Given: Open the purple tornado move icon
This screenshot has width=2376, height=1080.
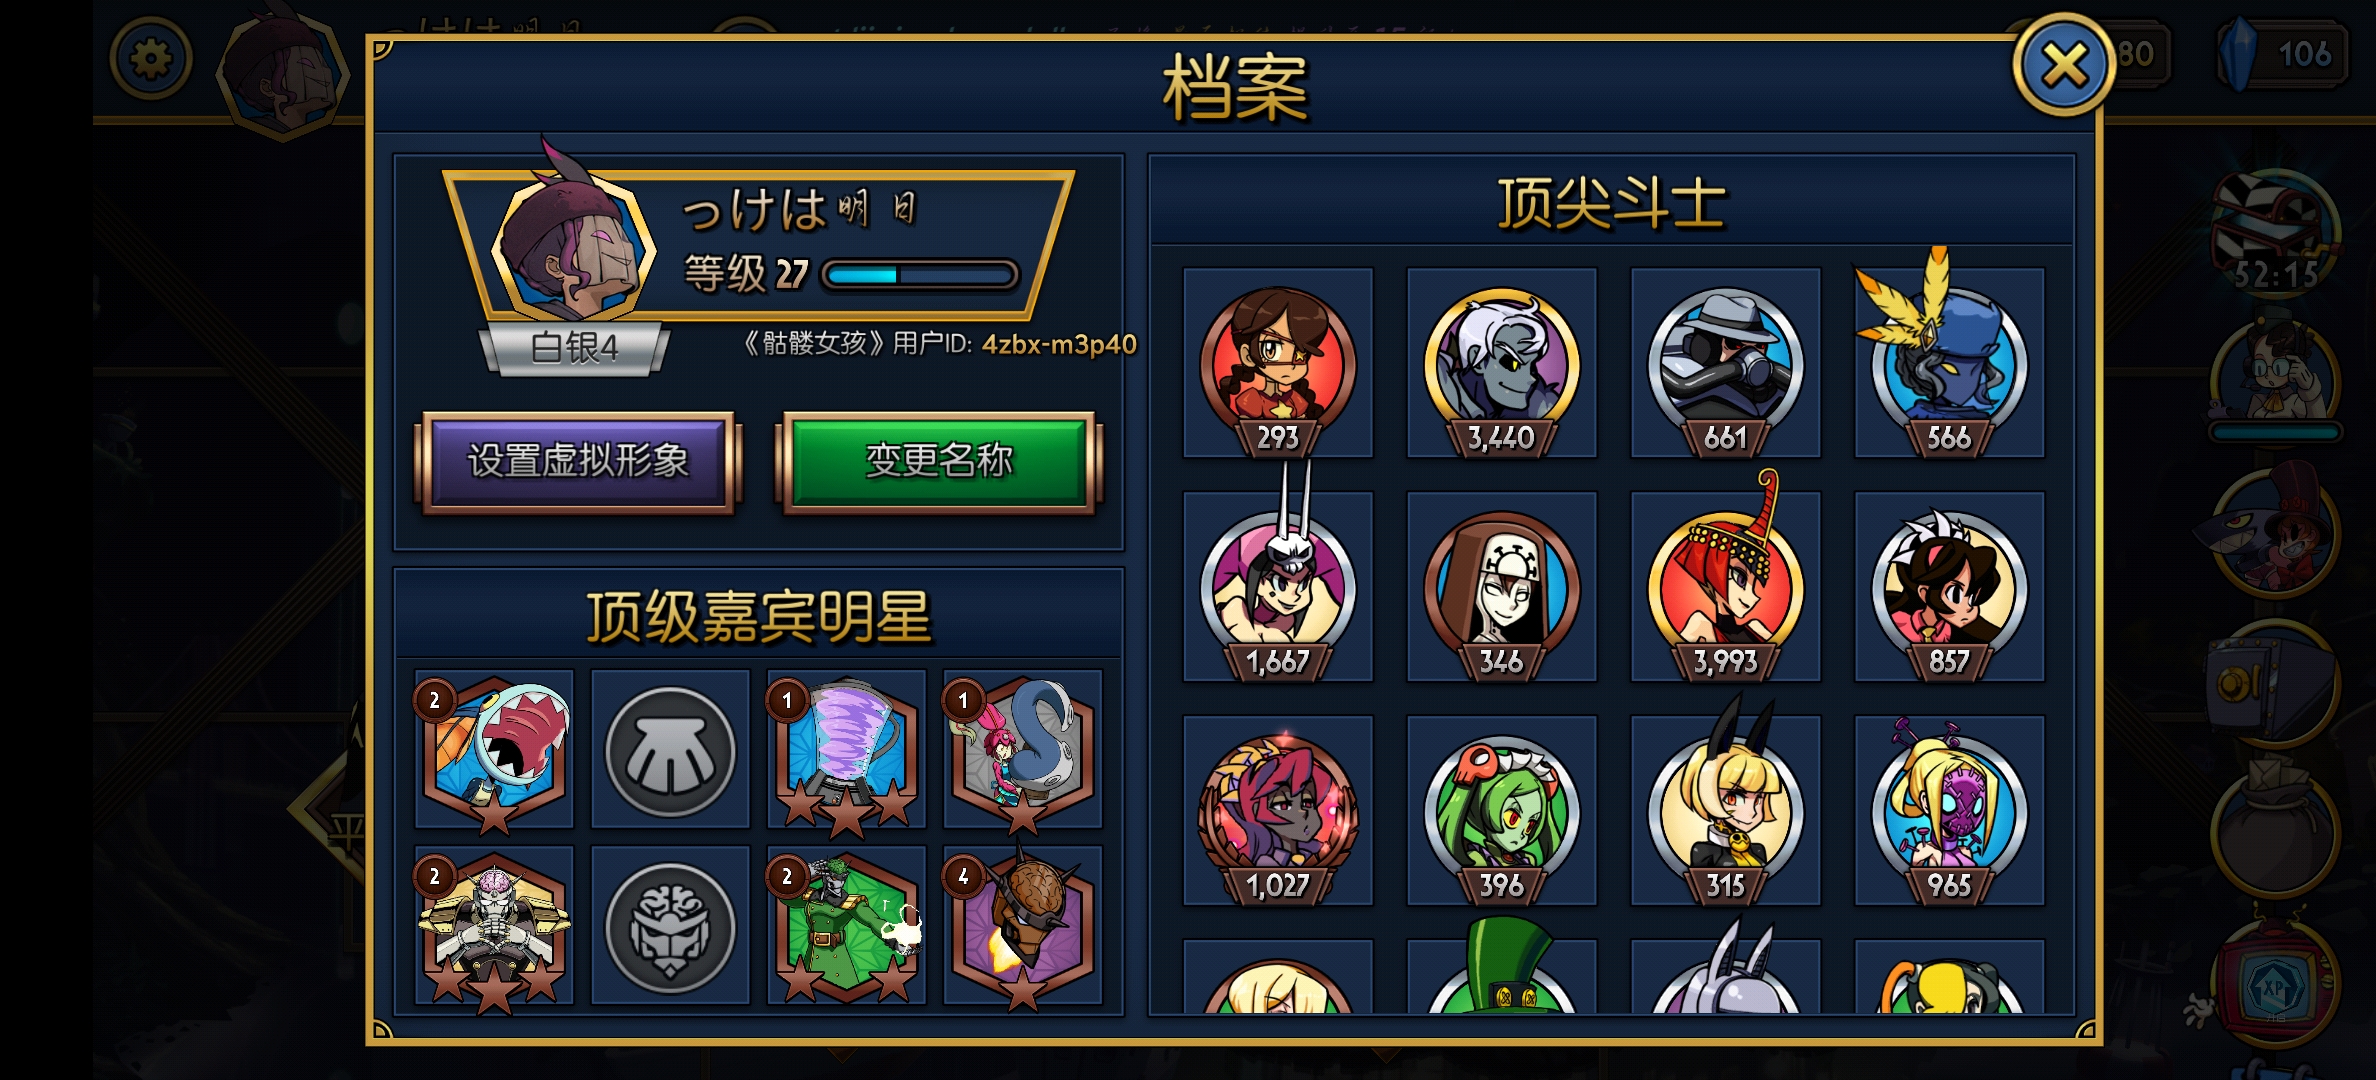Looking at the screenshot, I should 846,749.
